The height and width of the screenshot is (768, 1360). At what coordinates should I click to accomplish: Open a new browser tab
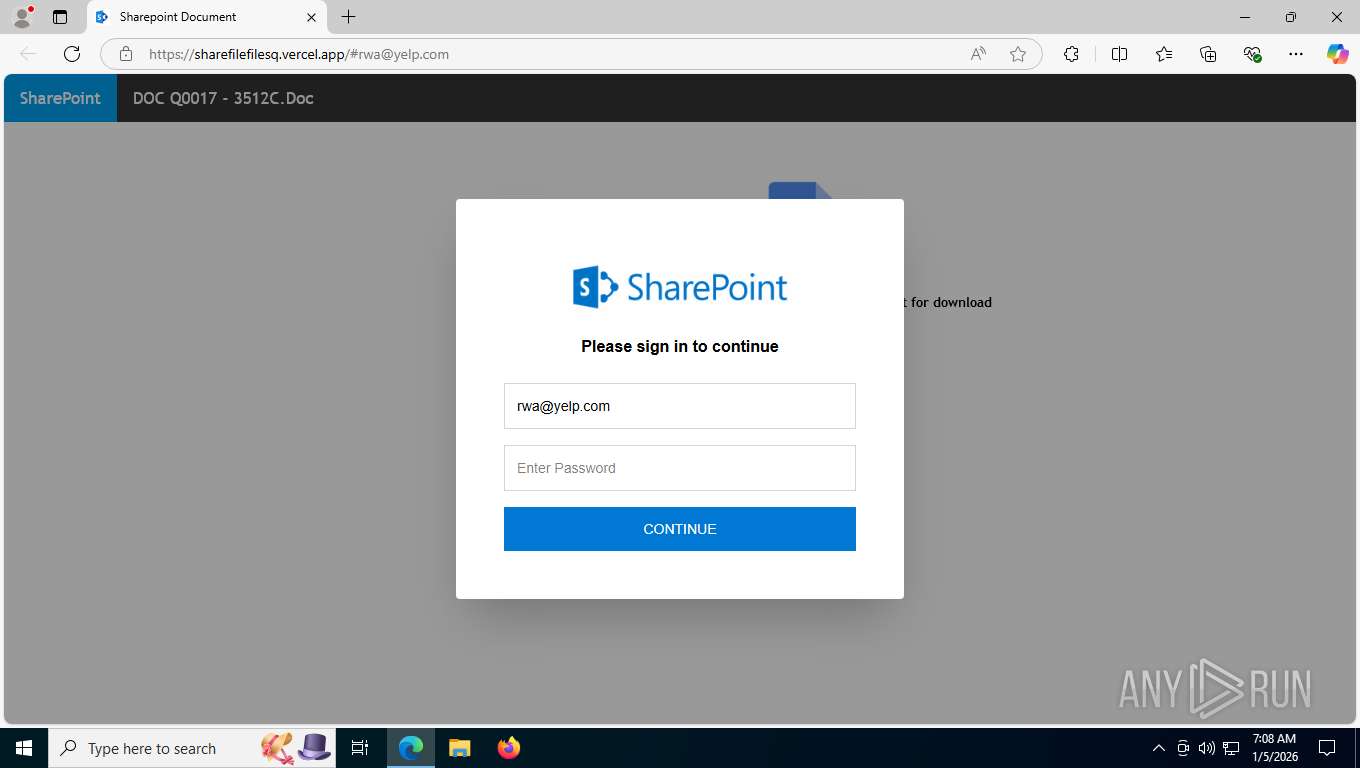(x=348, y=17)
